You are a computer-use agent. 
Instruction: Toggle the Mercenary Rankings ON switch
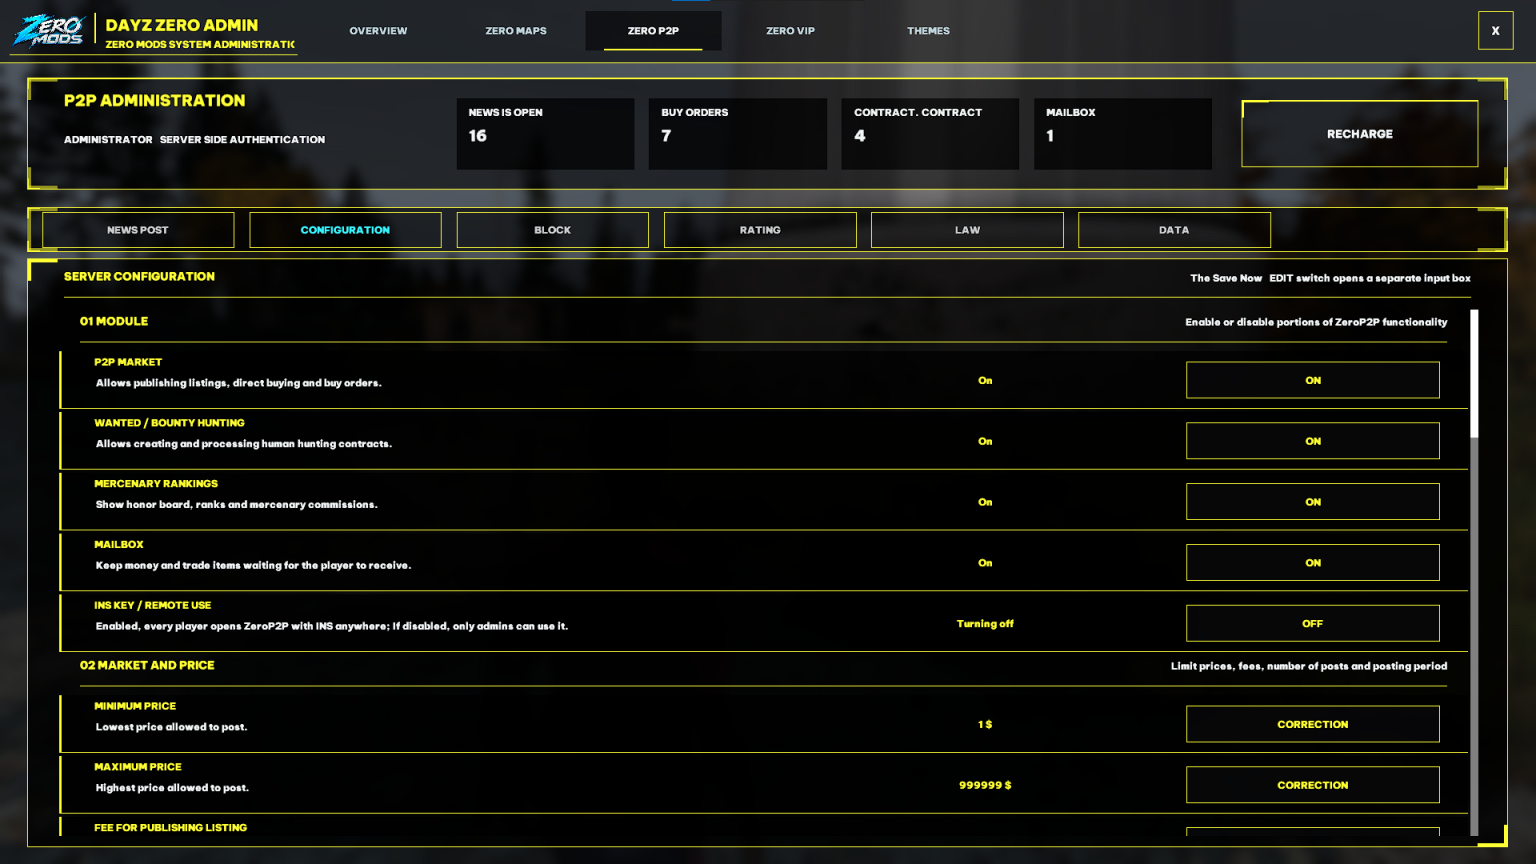click(x=1312, y=502)
